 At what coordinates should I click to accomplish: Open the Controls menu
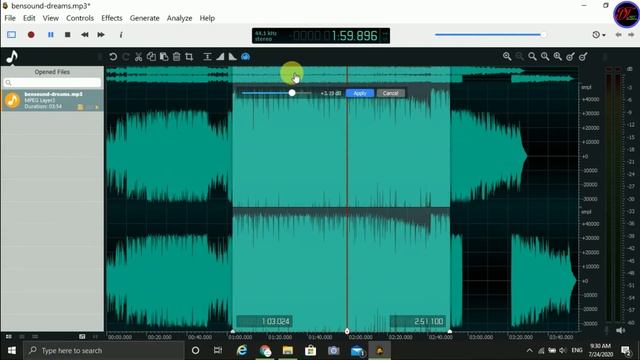[80, 18]
